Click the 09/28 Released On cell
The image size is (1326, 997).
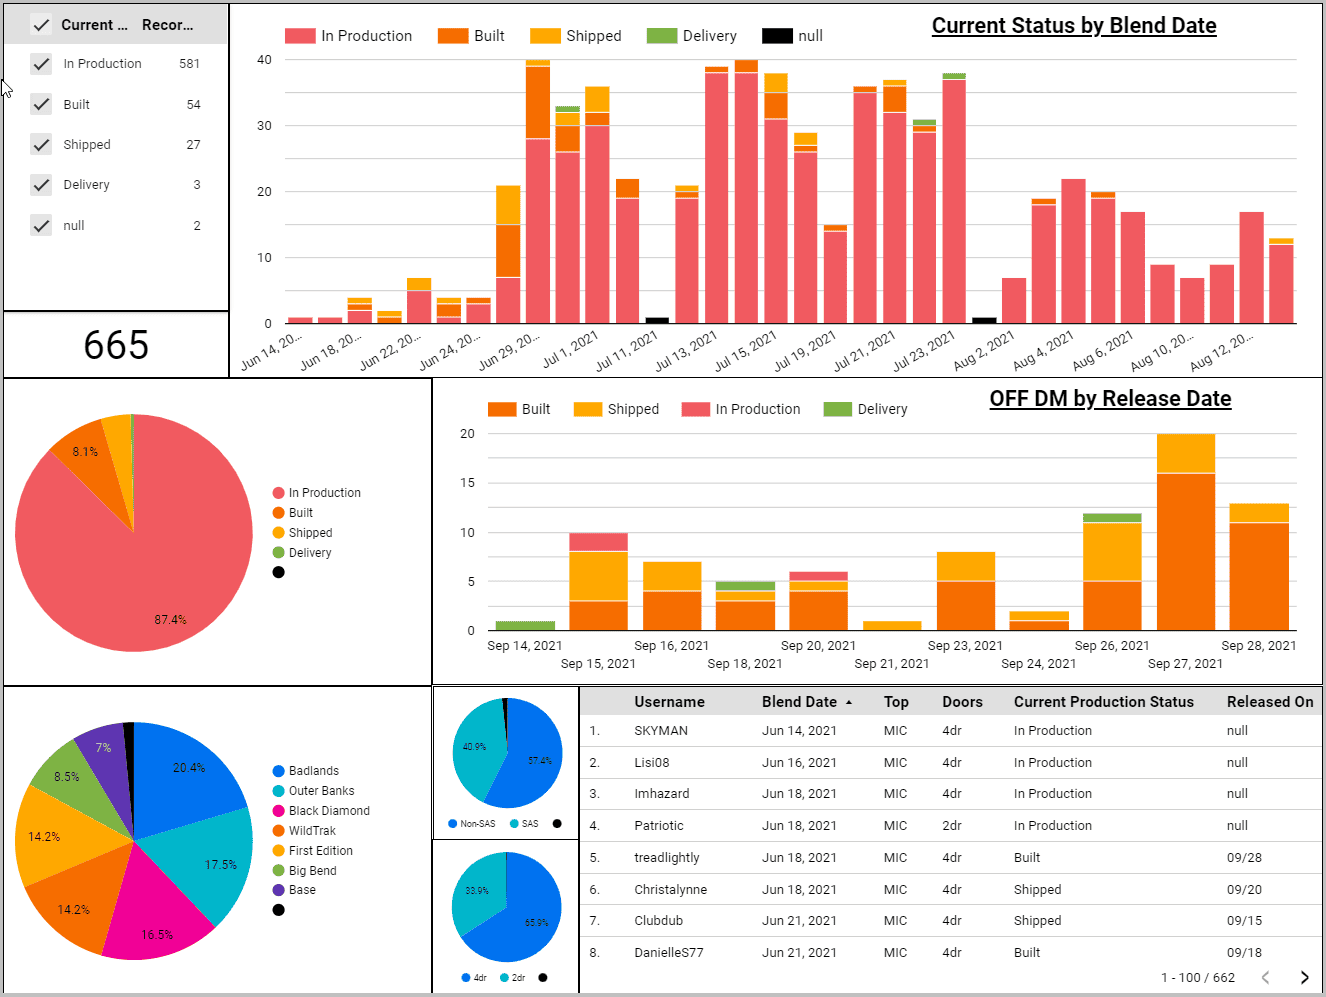(x=1244, y=858)
